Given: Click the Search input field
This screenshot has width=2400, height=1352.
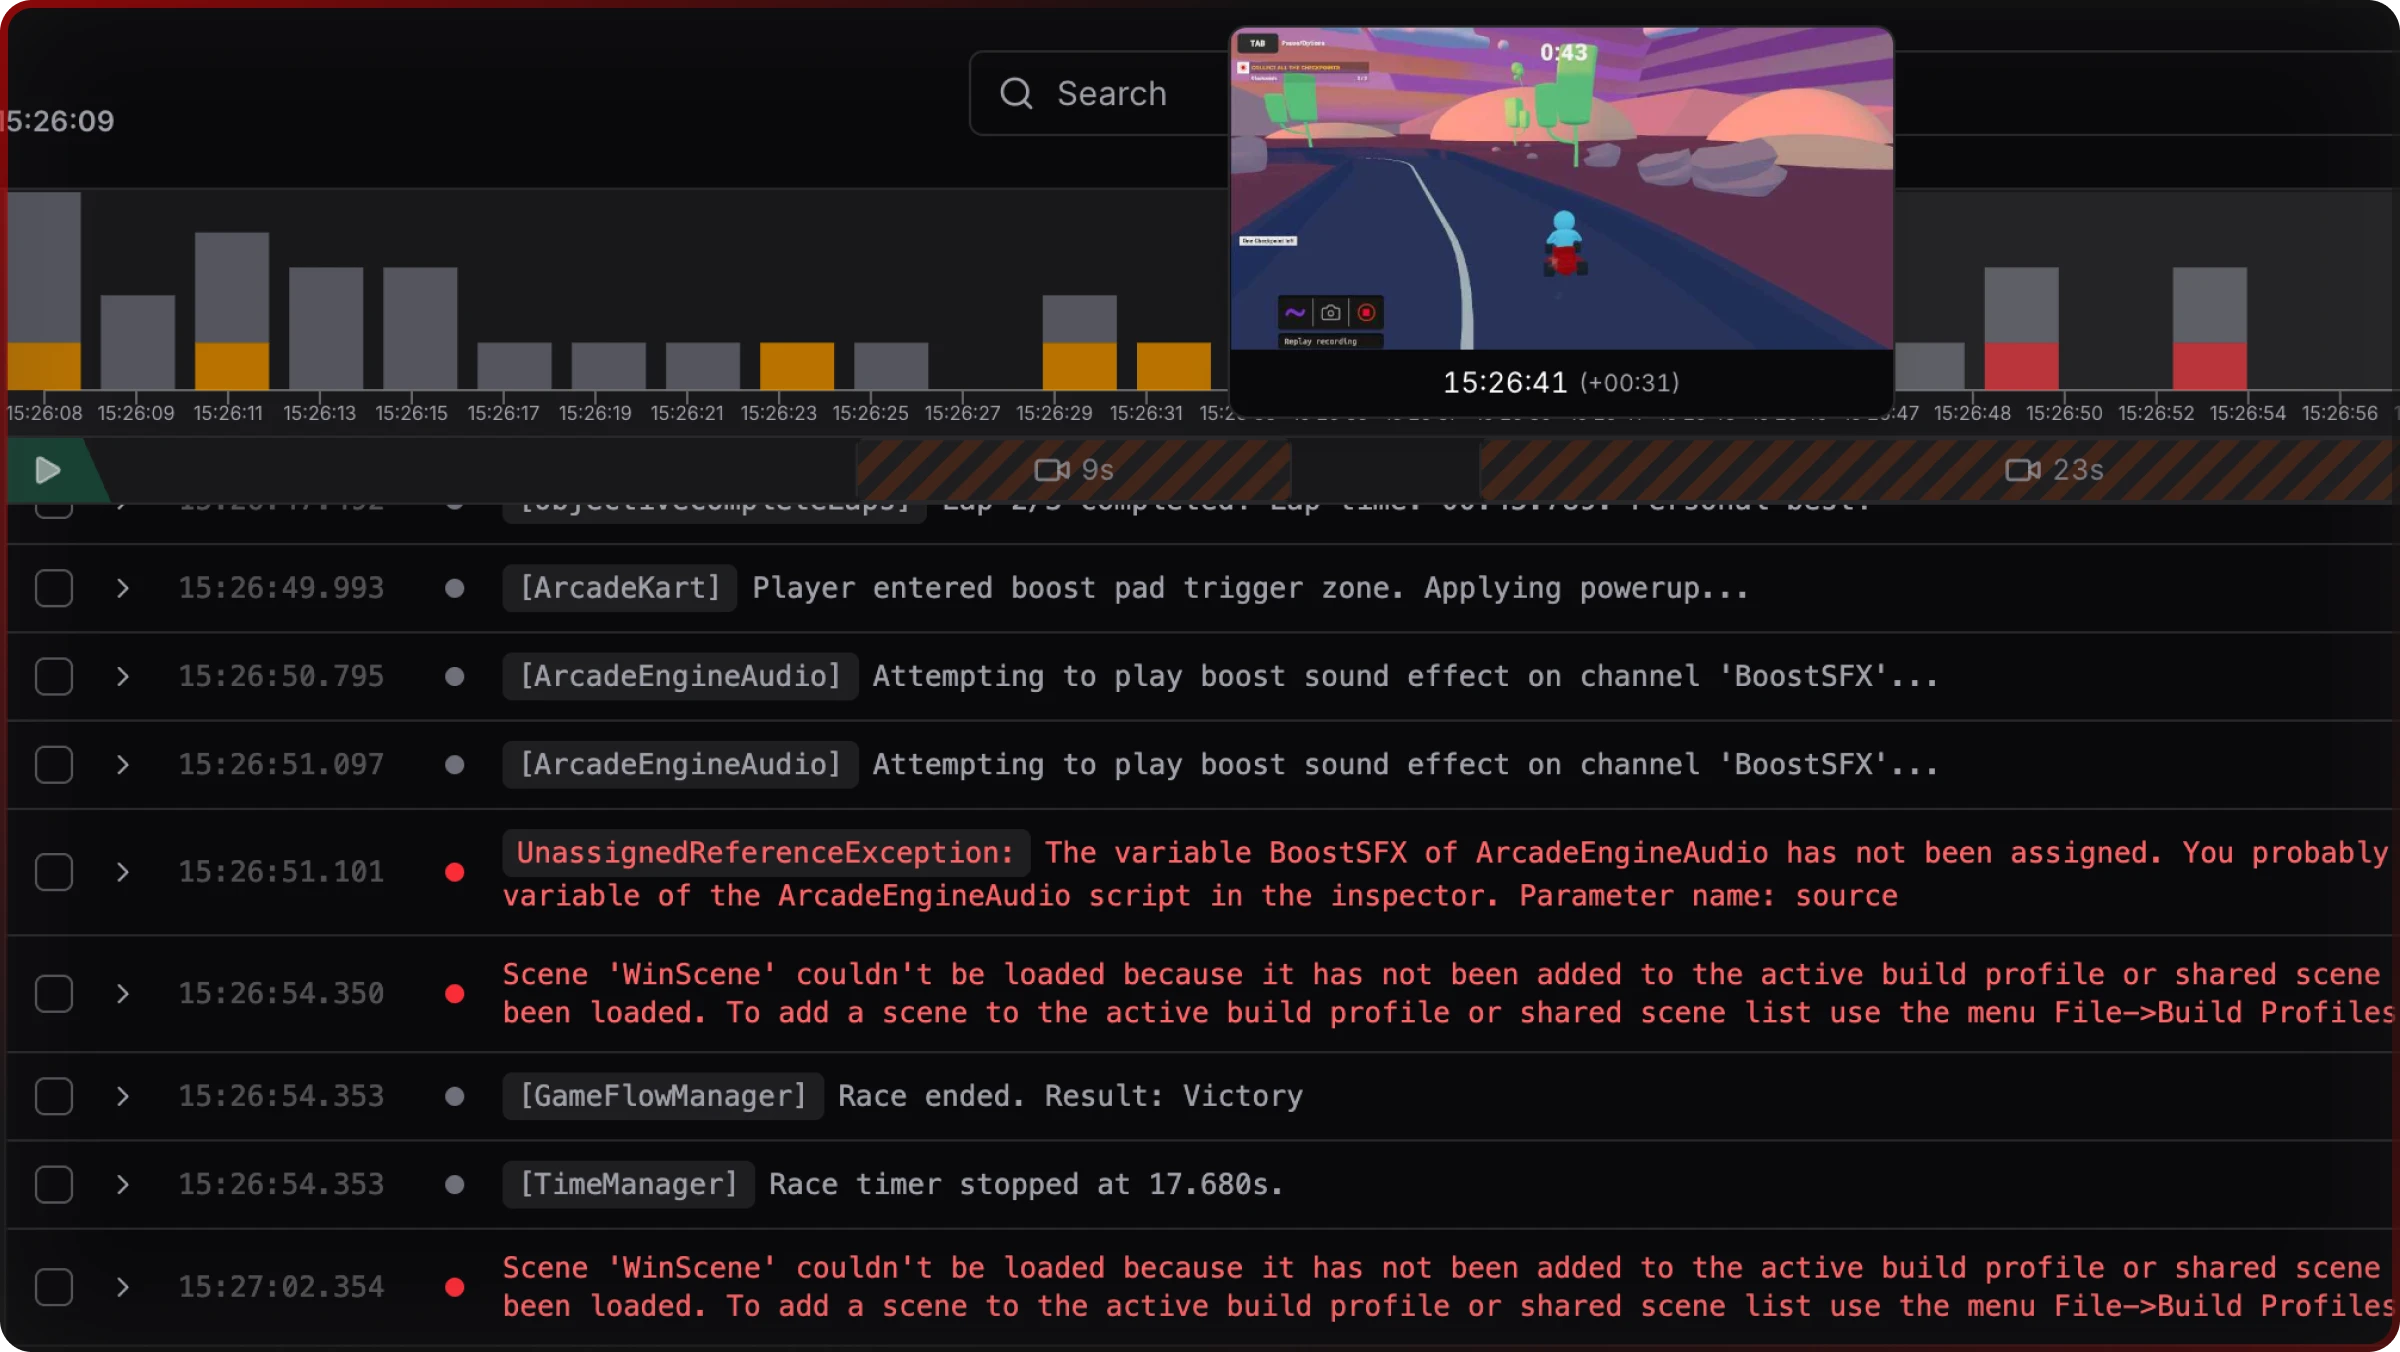Looking at the screenshot, I should click(x=1100, y=93).
